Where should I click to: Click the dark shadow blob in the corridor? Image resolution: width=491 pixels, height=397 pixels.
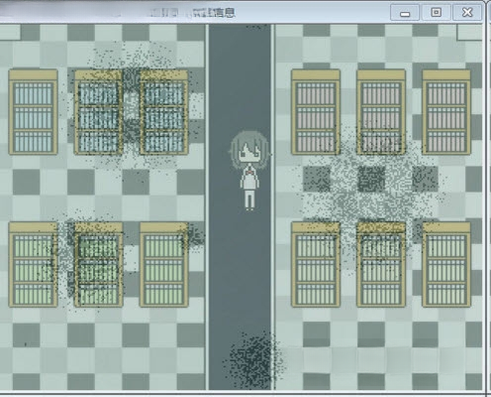point(254,359)
